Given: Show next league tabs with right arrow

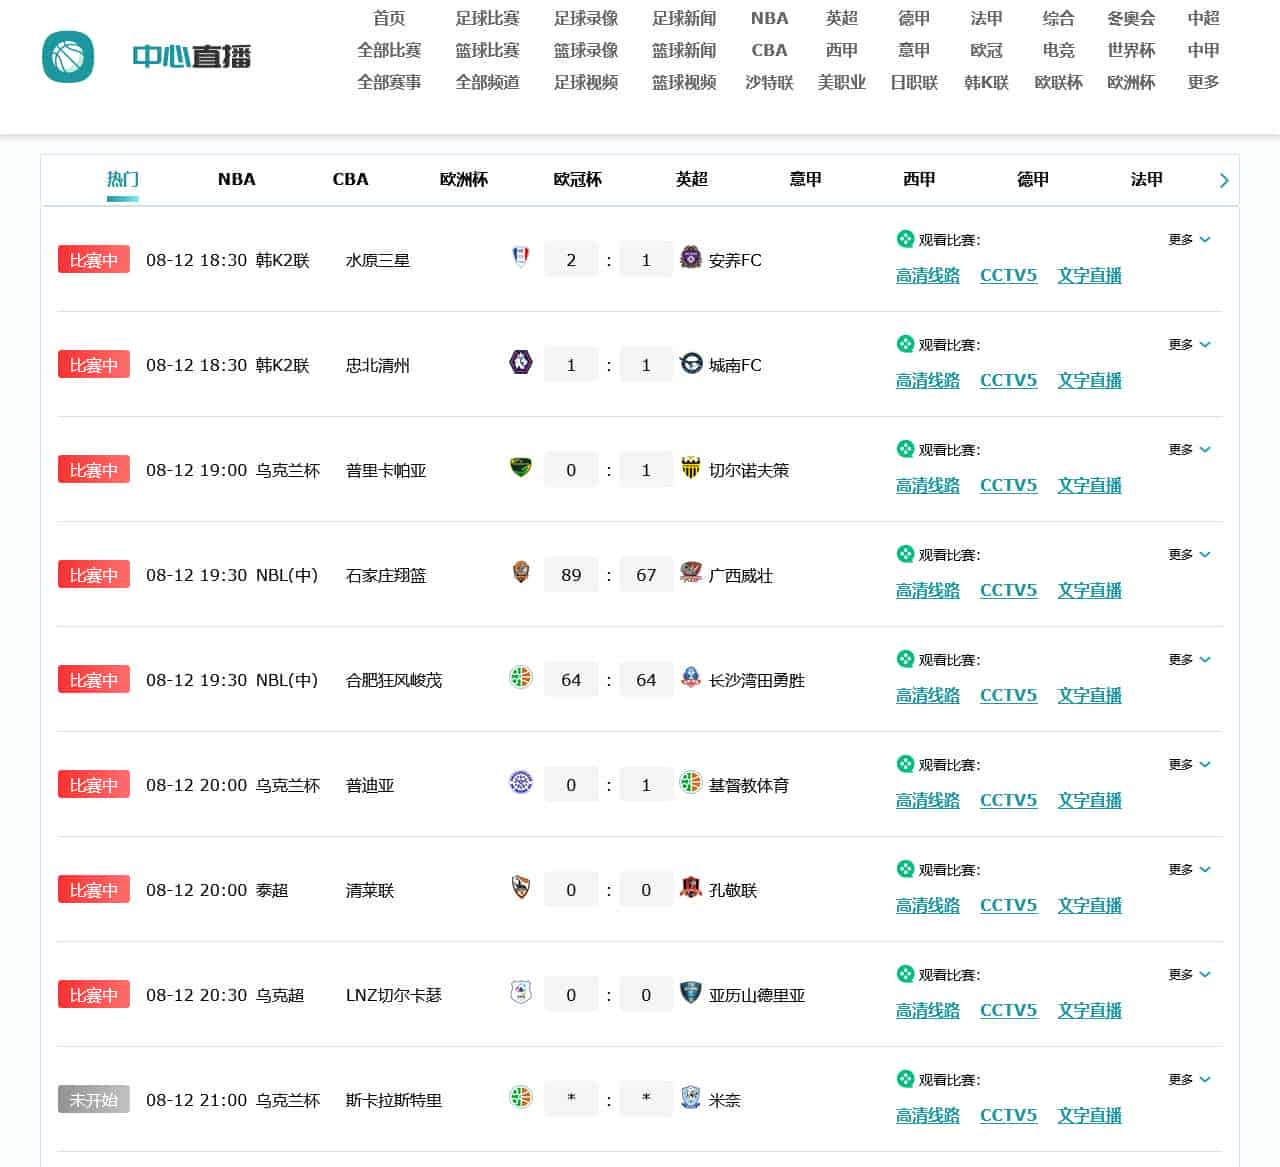Looking at the screenshot, I should [1224, 180].
